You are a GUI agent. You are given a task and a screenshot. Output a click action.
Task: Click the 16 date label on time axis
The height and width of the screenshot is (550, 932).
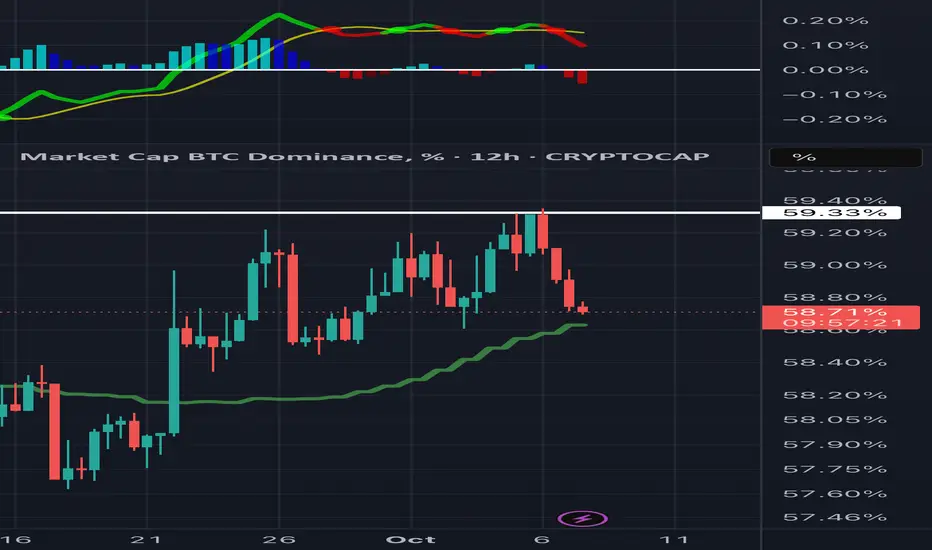coord(14,539)
